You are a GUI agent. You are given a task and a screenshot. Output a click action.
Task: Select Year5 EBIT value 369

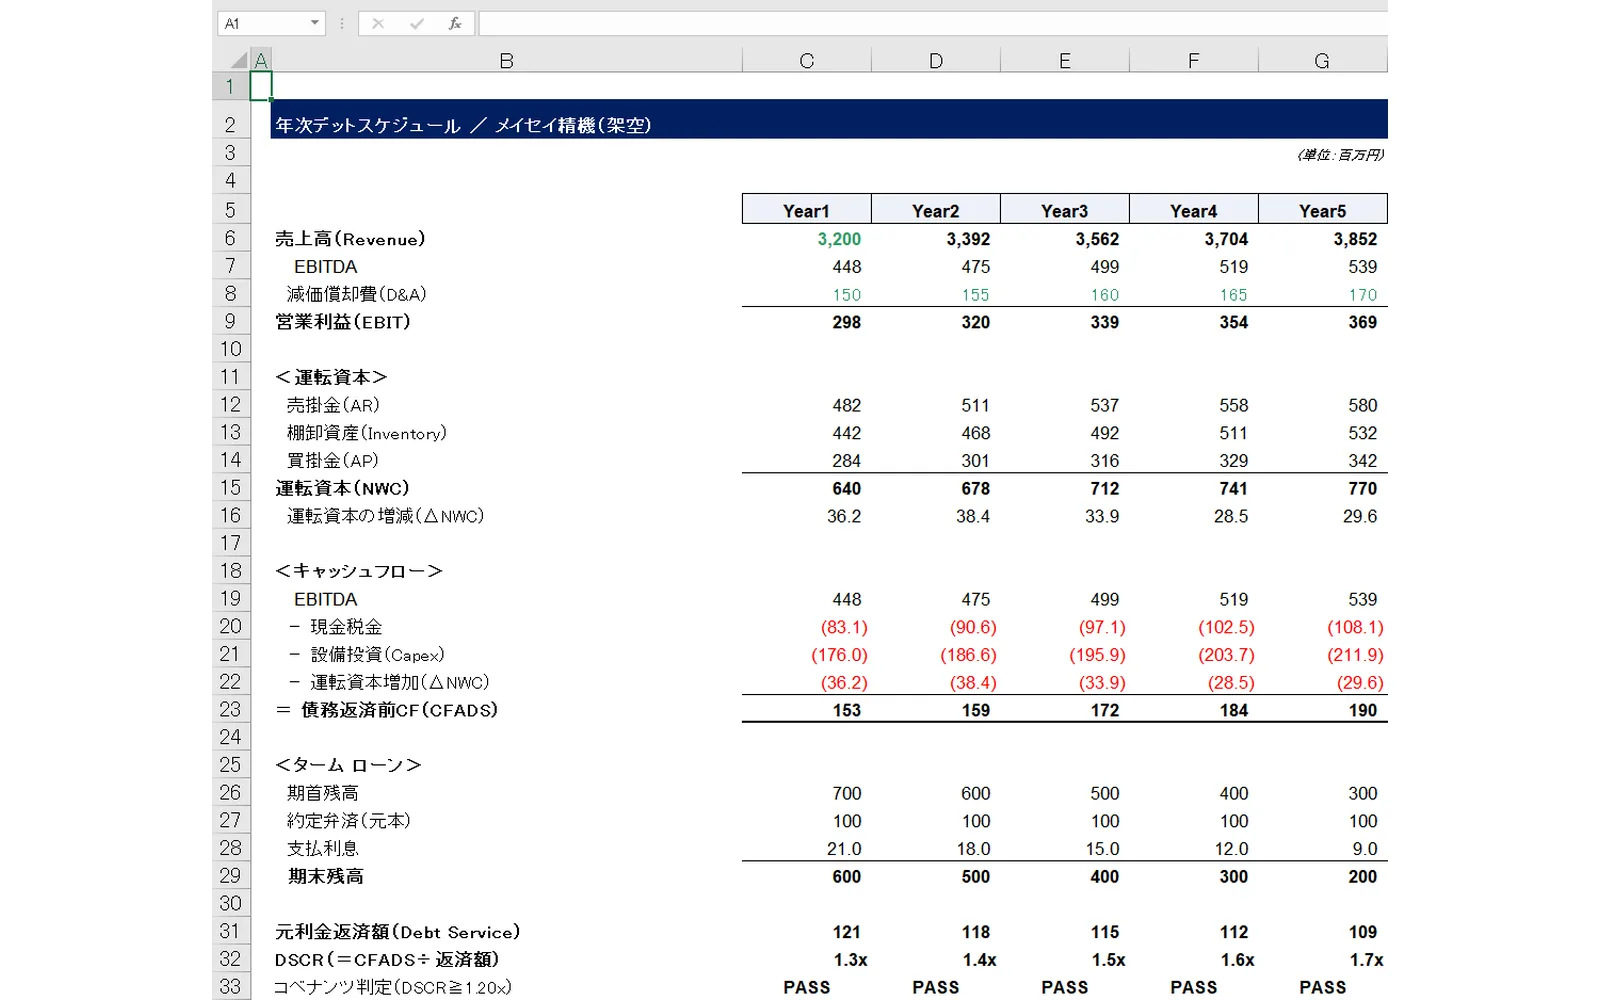click(1362, 322)
